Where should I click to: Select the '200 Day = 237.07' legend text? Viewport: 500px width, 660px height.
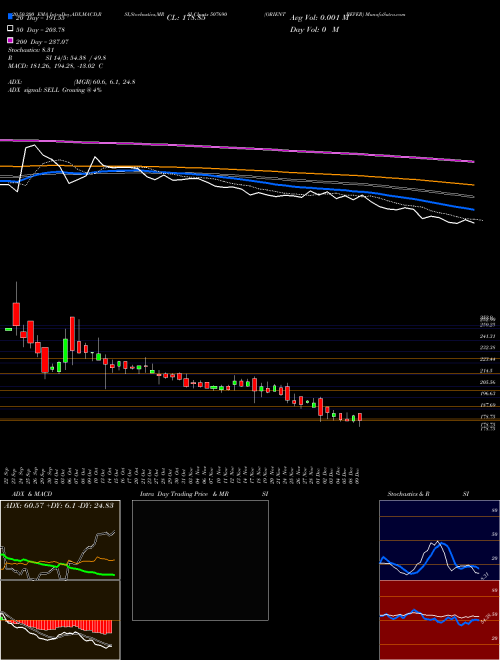point(42,41)
